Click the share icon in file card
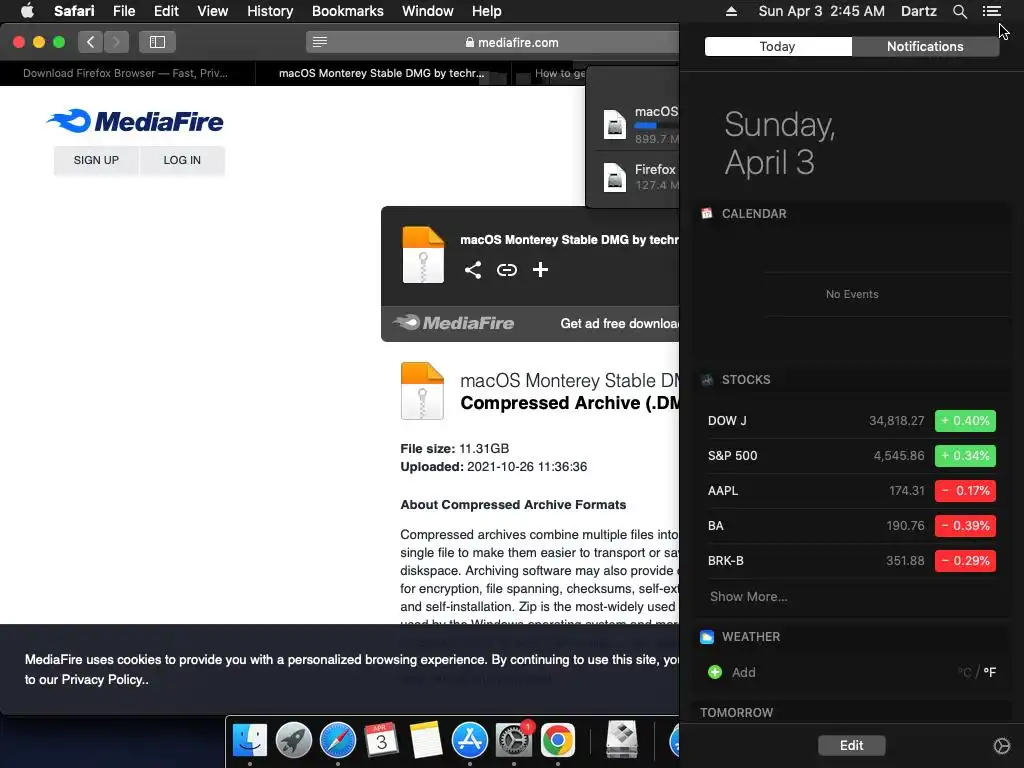The width and height of the screenshot is (1024, 768). pyautogui.click(x=473, y=270)
